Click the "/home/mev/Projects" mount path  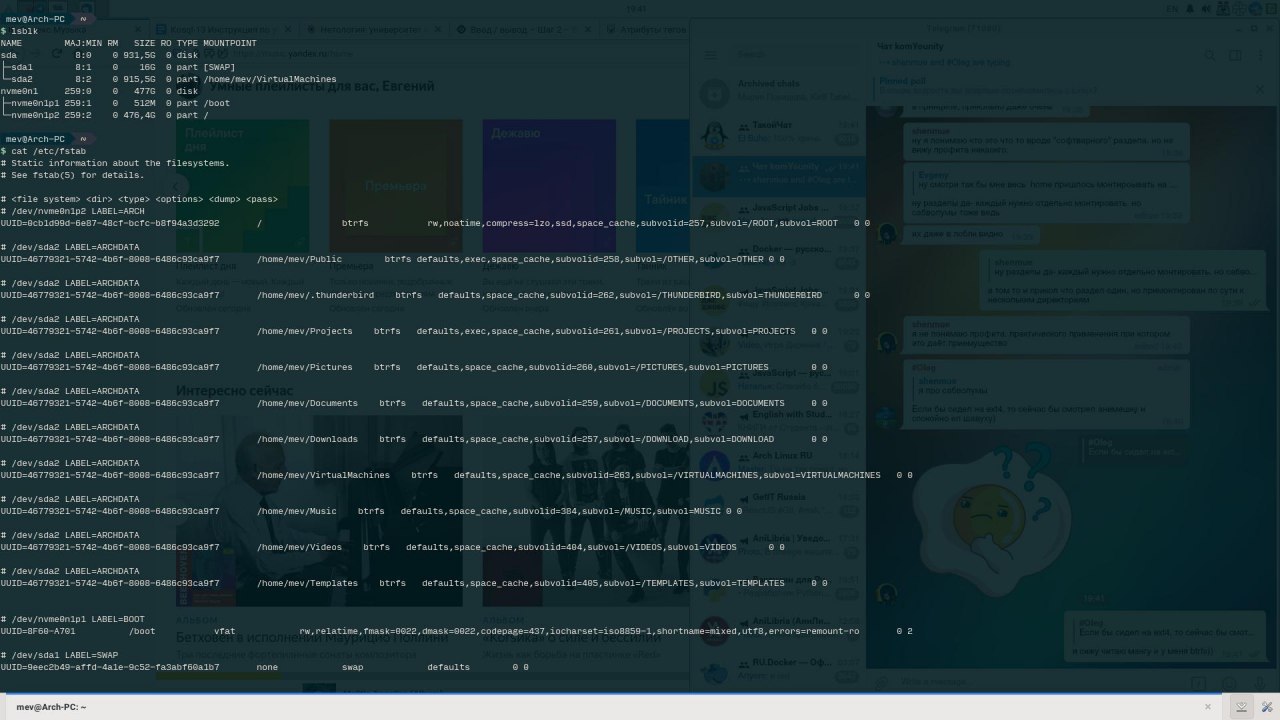click(x=305, y=331)
